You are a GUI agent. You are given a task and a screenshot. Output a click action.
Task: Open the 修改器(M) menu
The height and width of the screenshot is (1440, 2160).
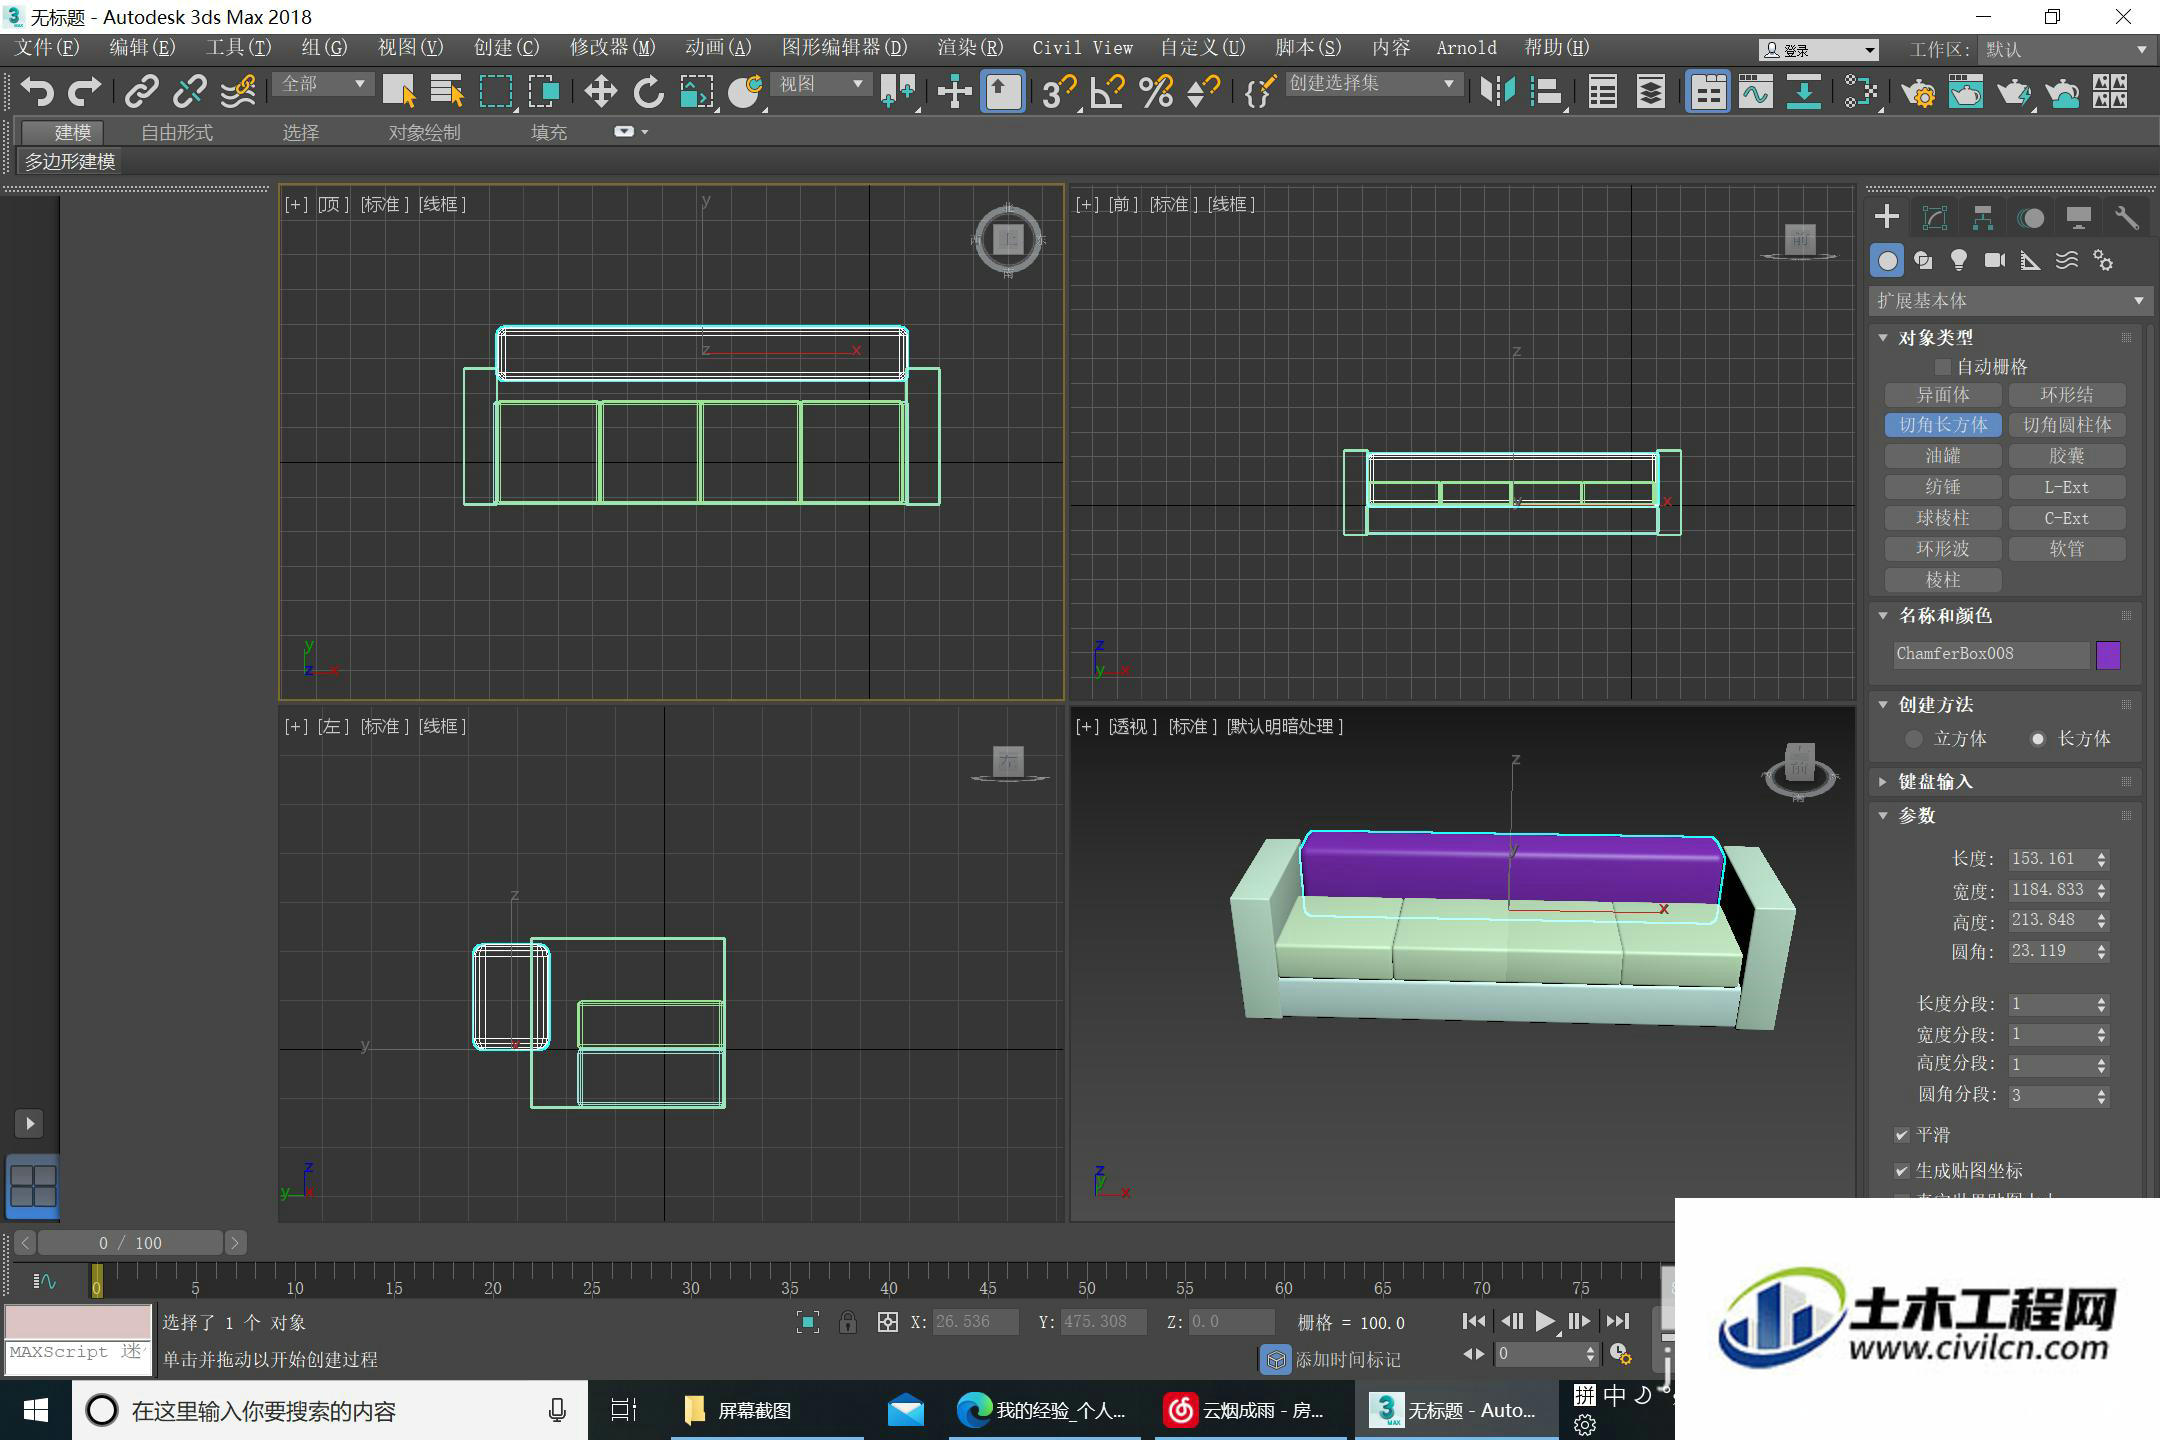pyautogui.click(x=612, y=48)
